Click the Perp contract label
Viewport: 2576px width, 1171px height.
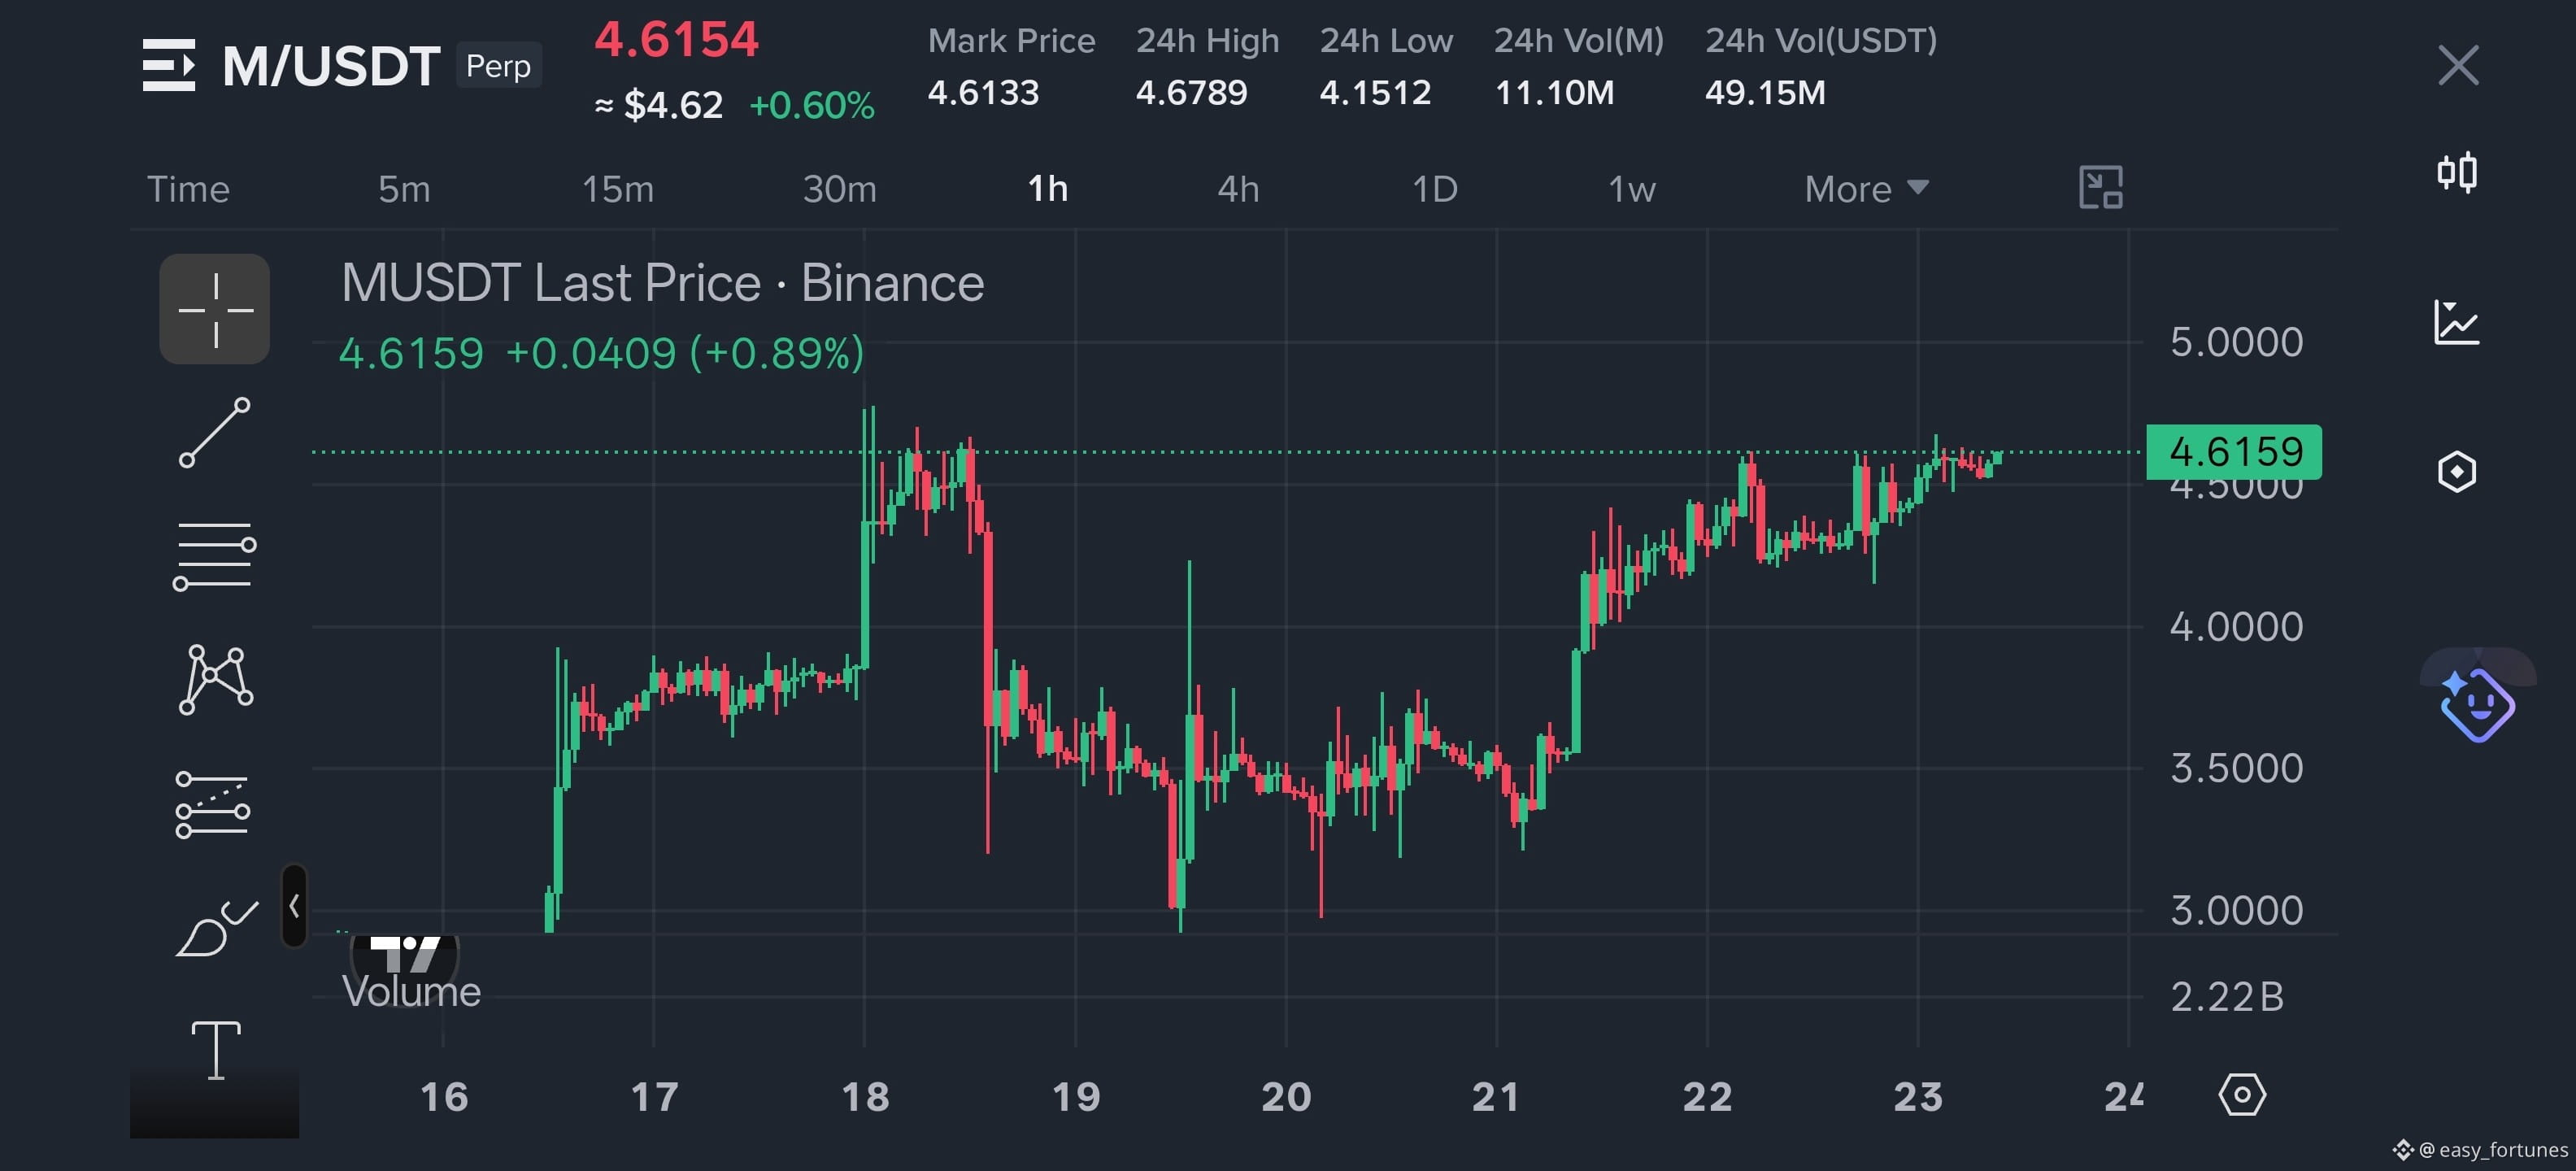point(498,66)
